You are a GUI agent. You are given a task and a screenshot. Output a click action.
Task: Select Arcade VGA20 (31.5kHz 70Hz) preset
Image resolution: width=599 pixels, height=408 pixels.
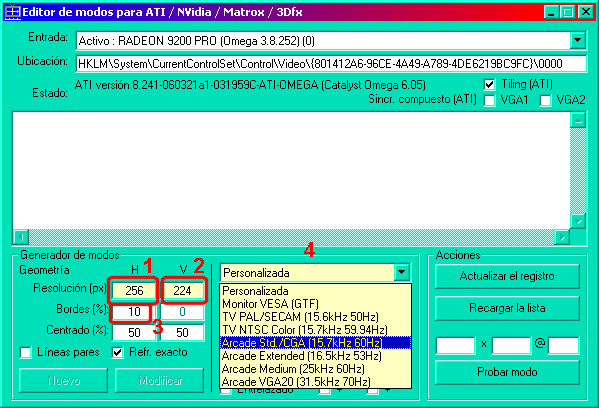pyautogui.click(x=316, y=382)
